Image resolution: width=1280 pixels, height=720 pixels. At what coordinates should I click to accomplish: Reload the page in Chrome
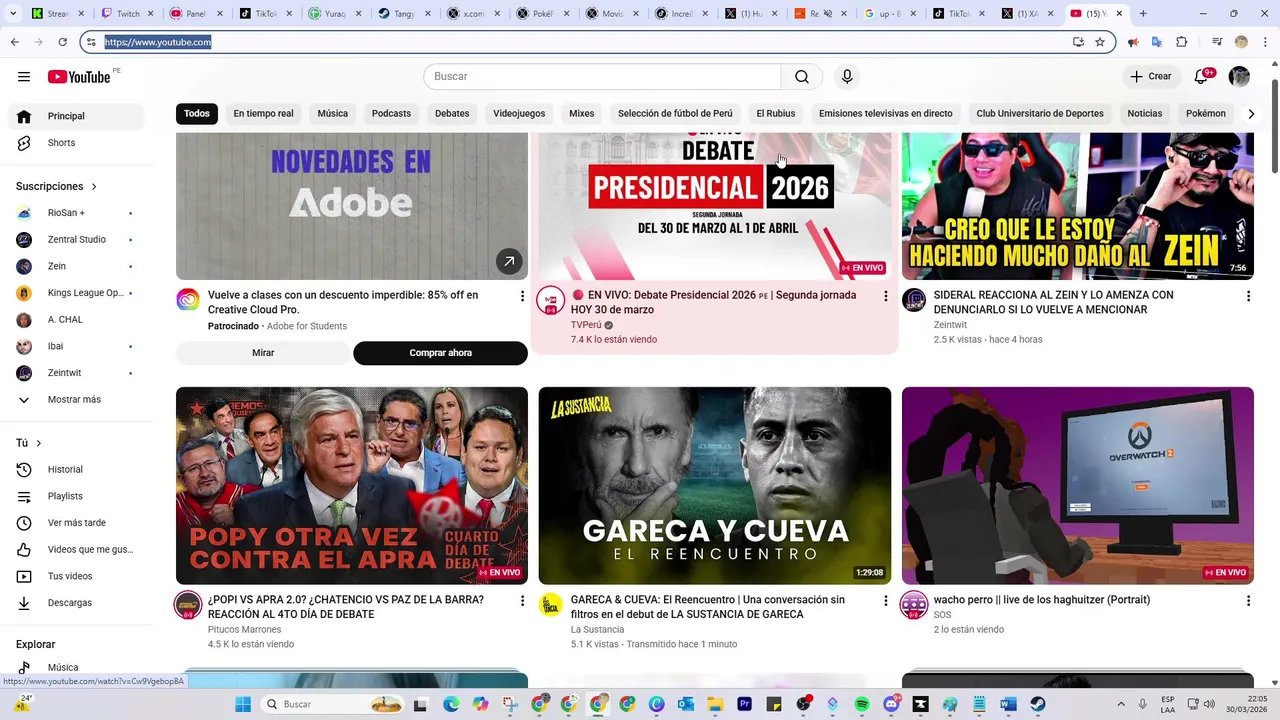click(63, 42)
